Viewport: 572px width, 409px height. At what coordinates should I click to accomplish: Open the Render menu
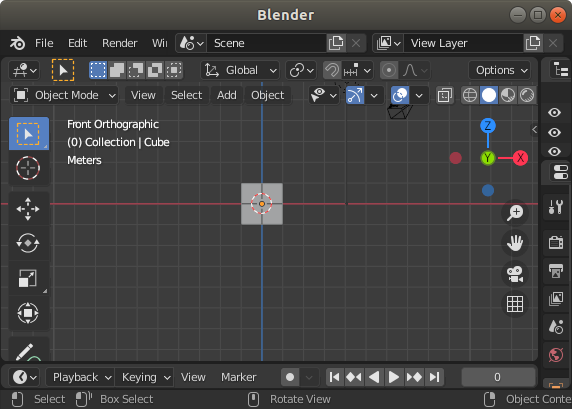(x=119, y=43)
